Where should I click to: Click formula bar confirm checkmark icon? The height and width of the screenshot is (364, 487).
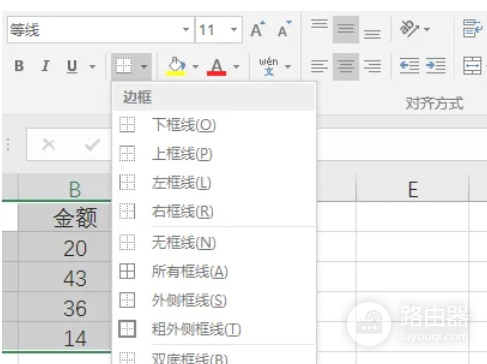(x=92, y=145)
